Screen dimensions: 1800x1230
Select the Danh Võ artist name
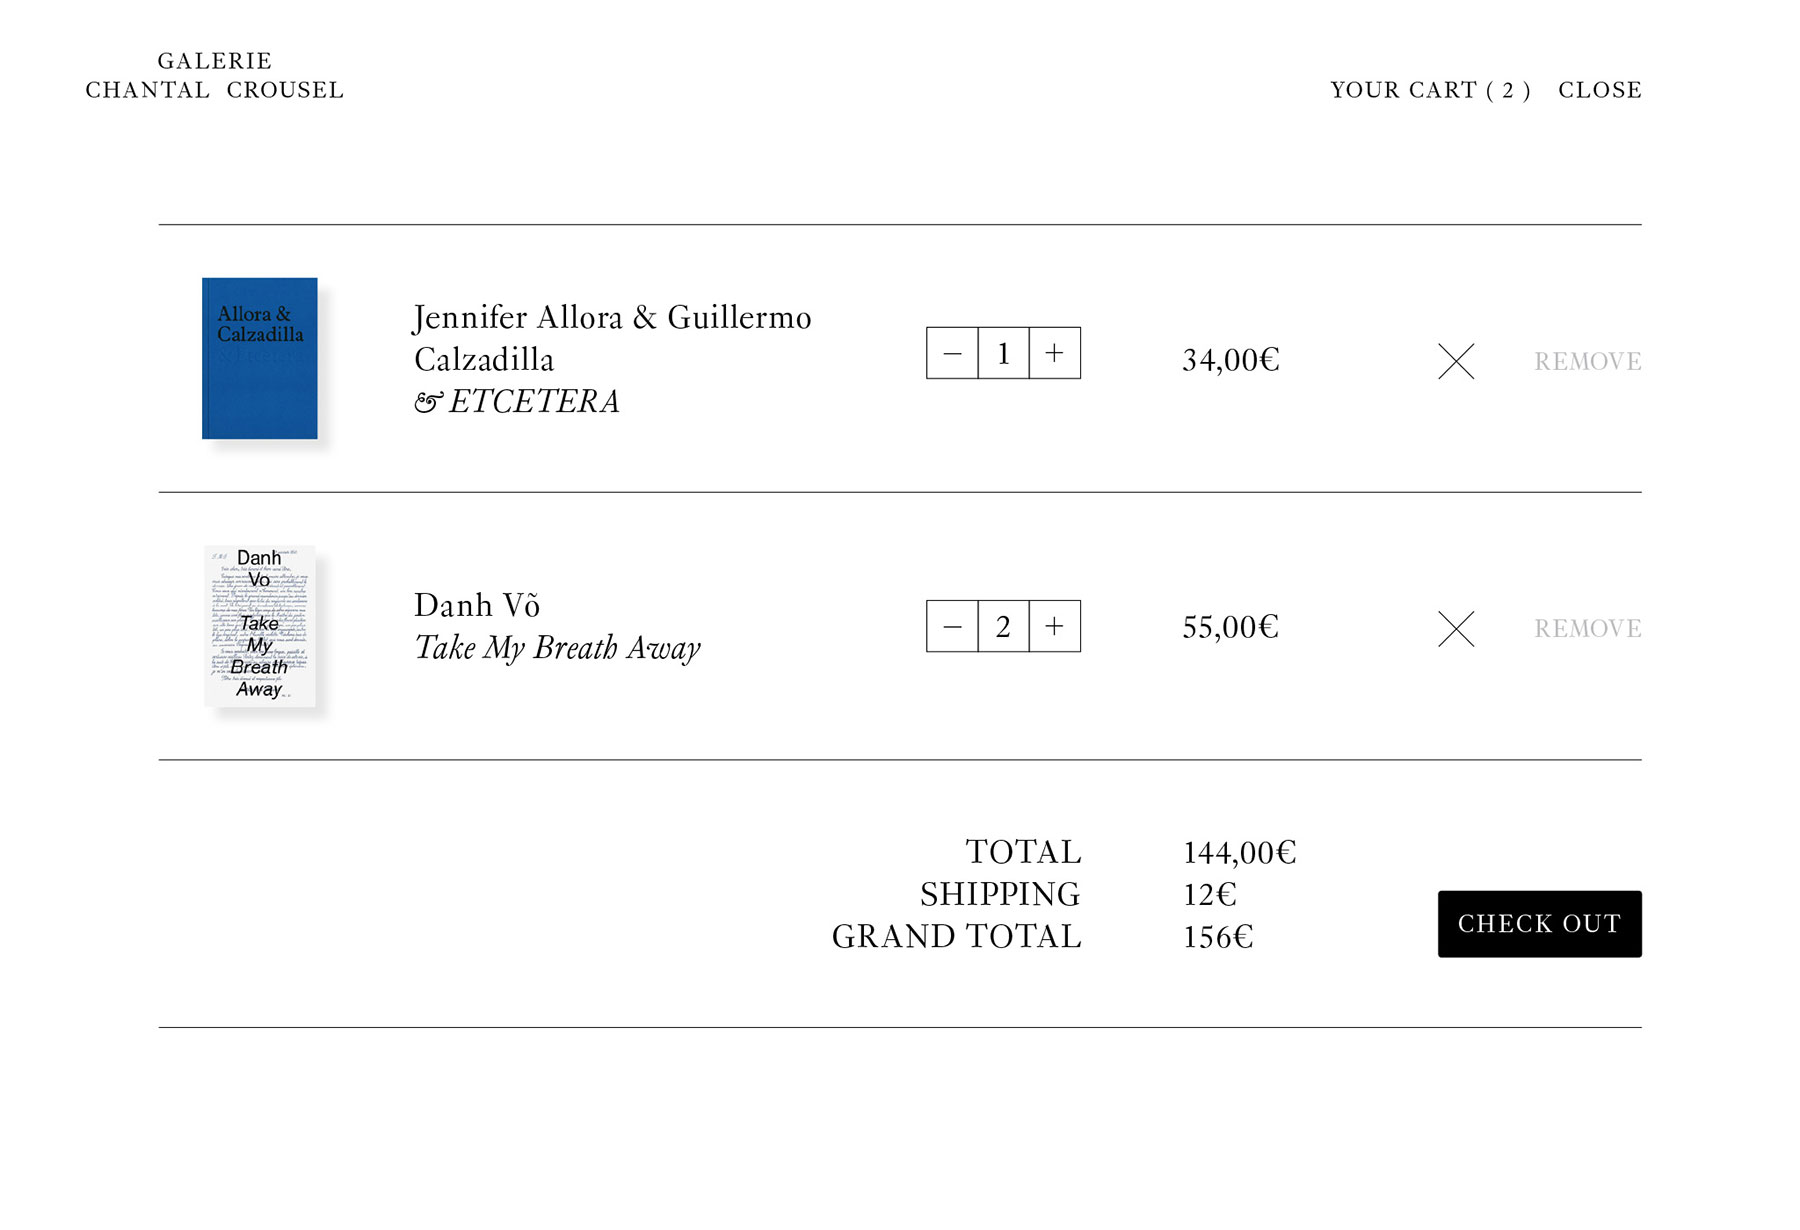[477, 605]
